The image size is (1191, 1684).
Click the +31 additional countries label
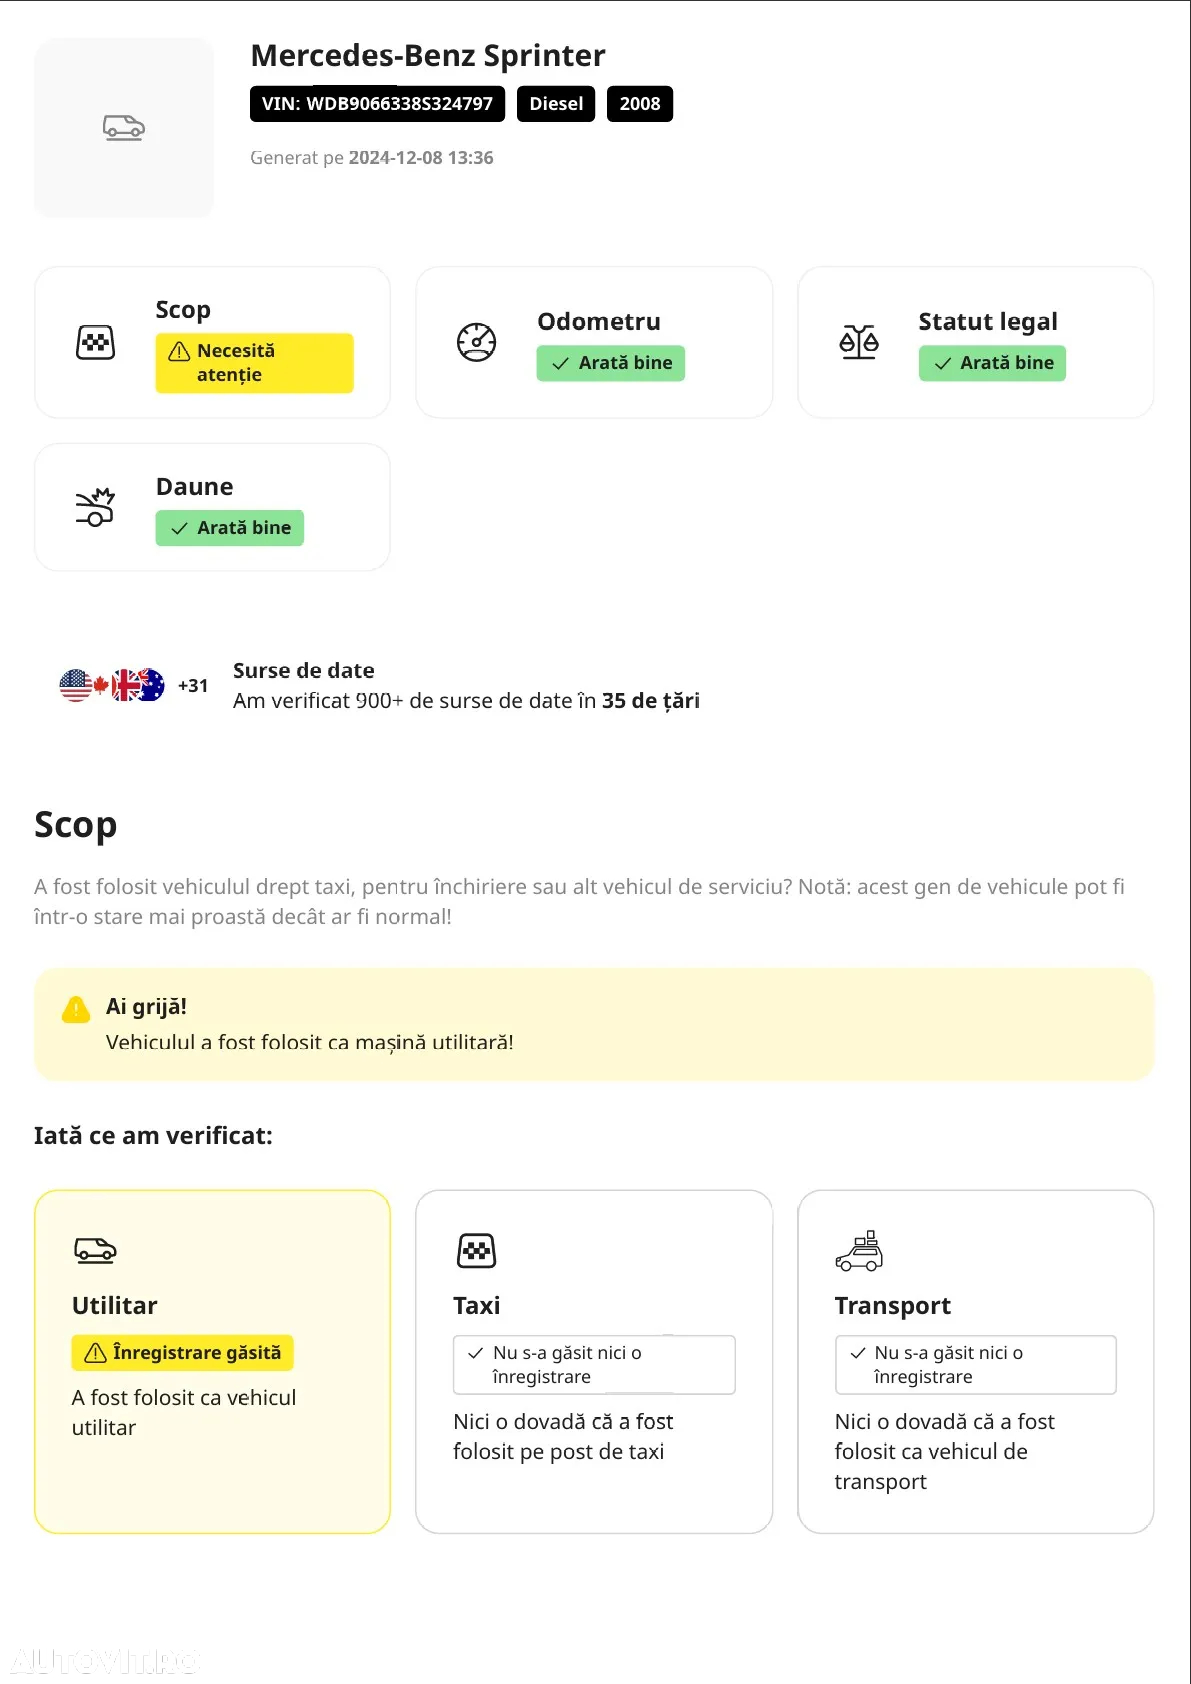[193, 686]
